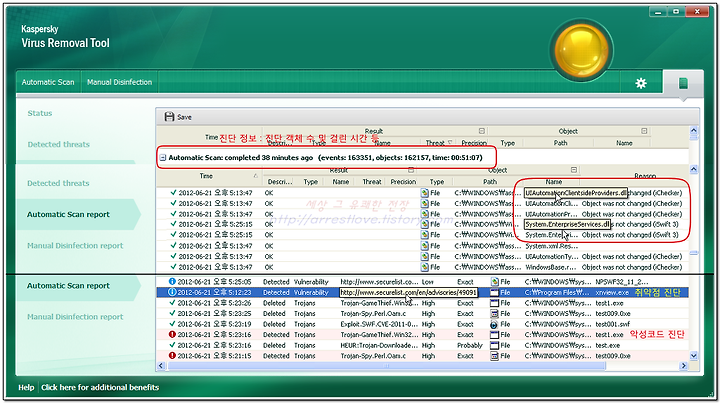Click file type icon on test001.swf row

pyautogui.click(x=494, y=324)
